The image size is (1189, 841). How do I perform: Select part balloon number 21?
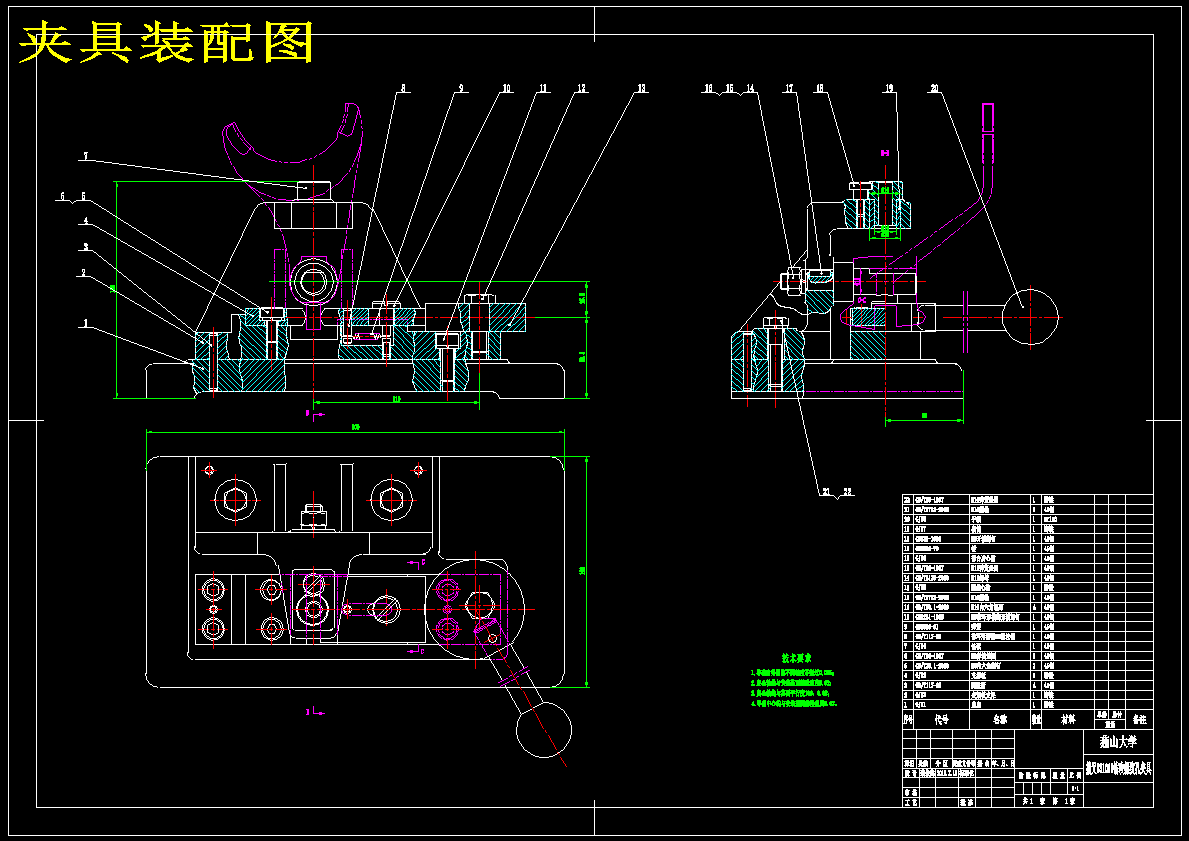[826, 492]
